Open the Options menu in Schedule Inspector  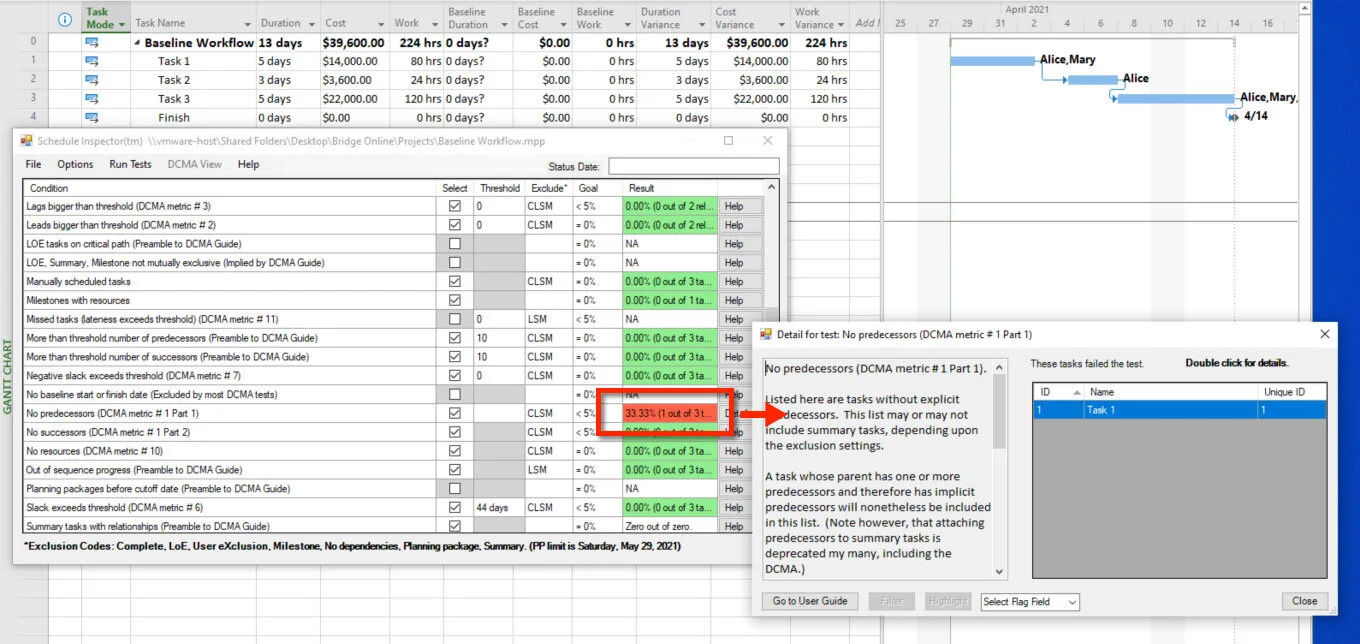tap(75, 163)
